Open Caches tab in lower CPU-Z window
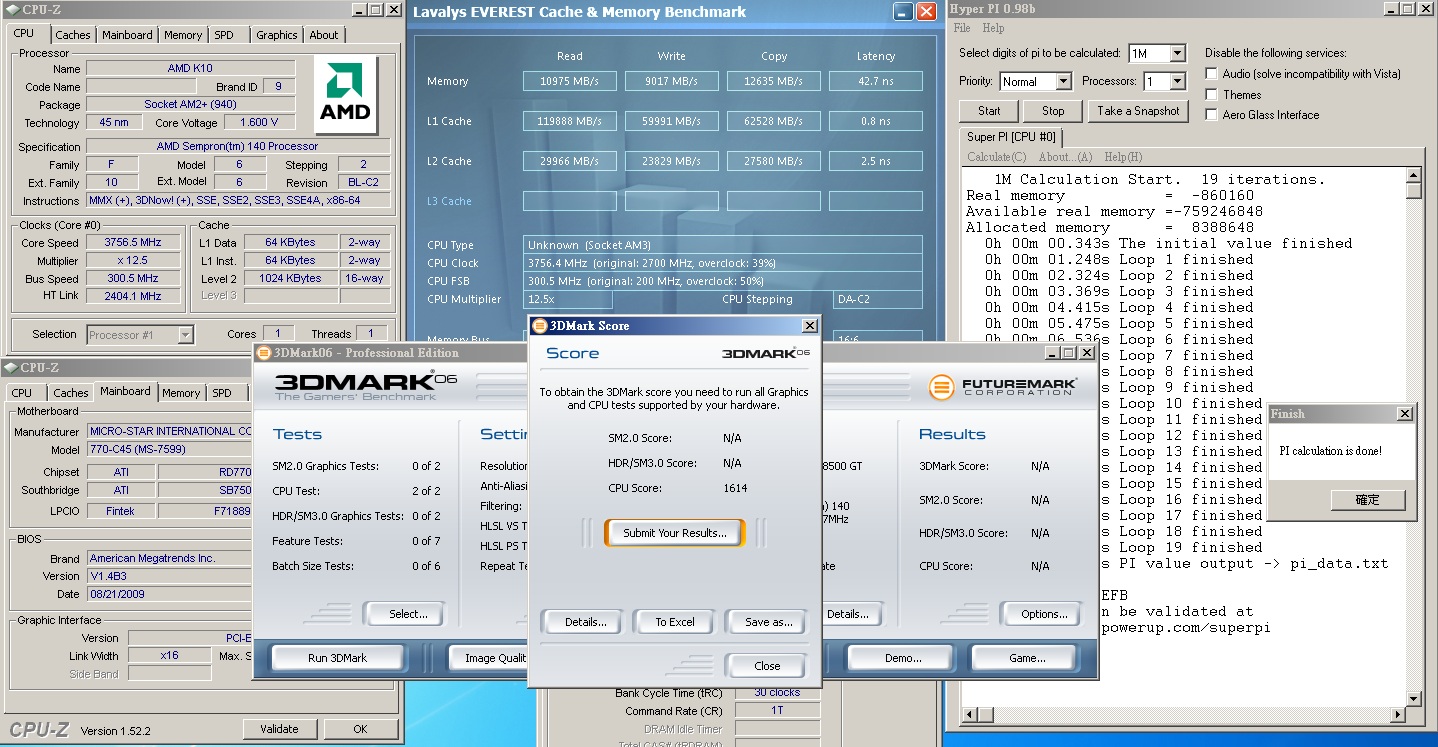The width and height of the screenshot is (1438, 747). coord(70,393)
